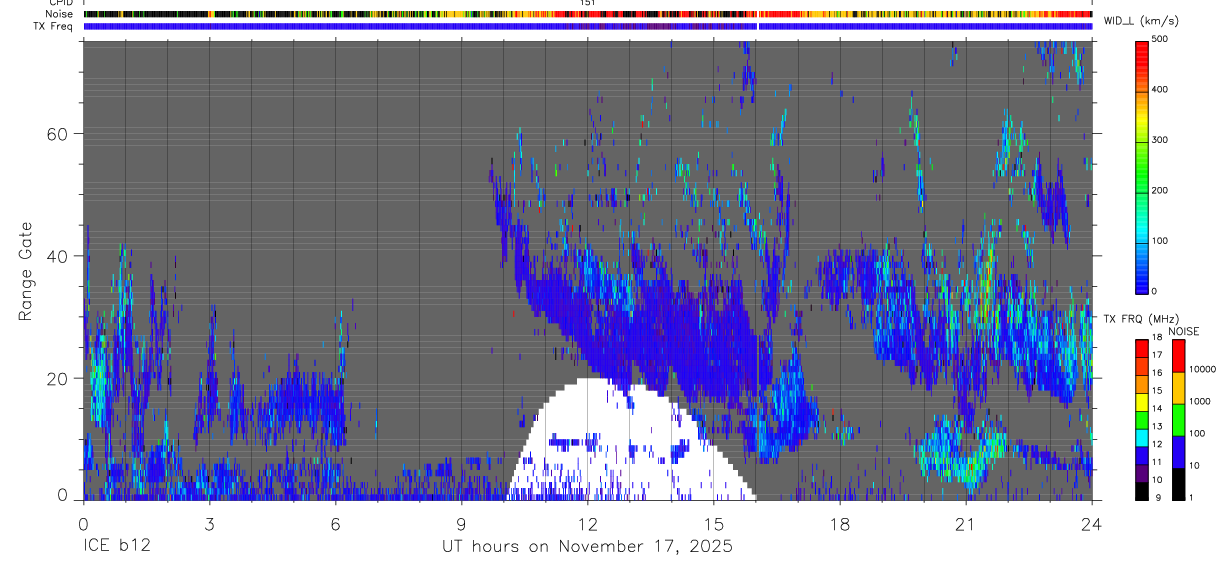
Task: Click the 15 label on TX FRQ legend
Action: point(1158,391)
